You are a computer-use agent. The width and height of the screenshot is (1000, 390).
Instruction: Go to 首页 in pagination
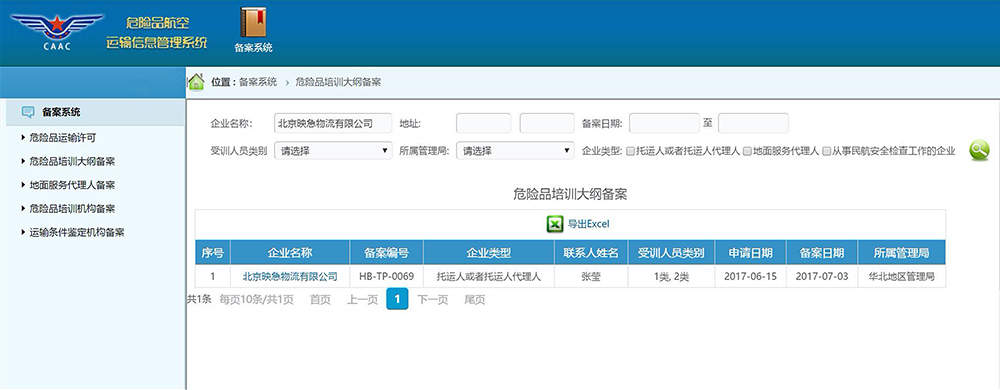pos(320,300)
